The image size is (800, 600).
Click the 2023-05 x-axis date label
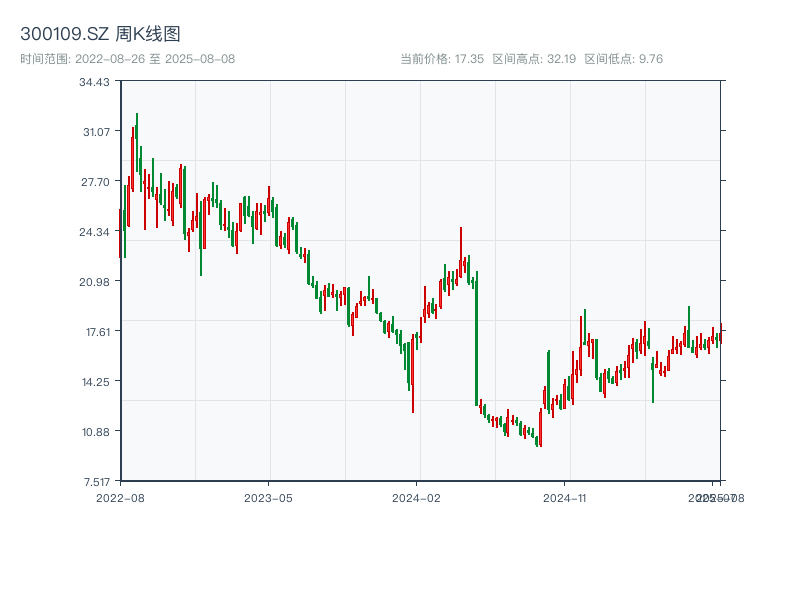(x=268, y=497)
